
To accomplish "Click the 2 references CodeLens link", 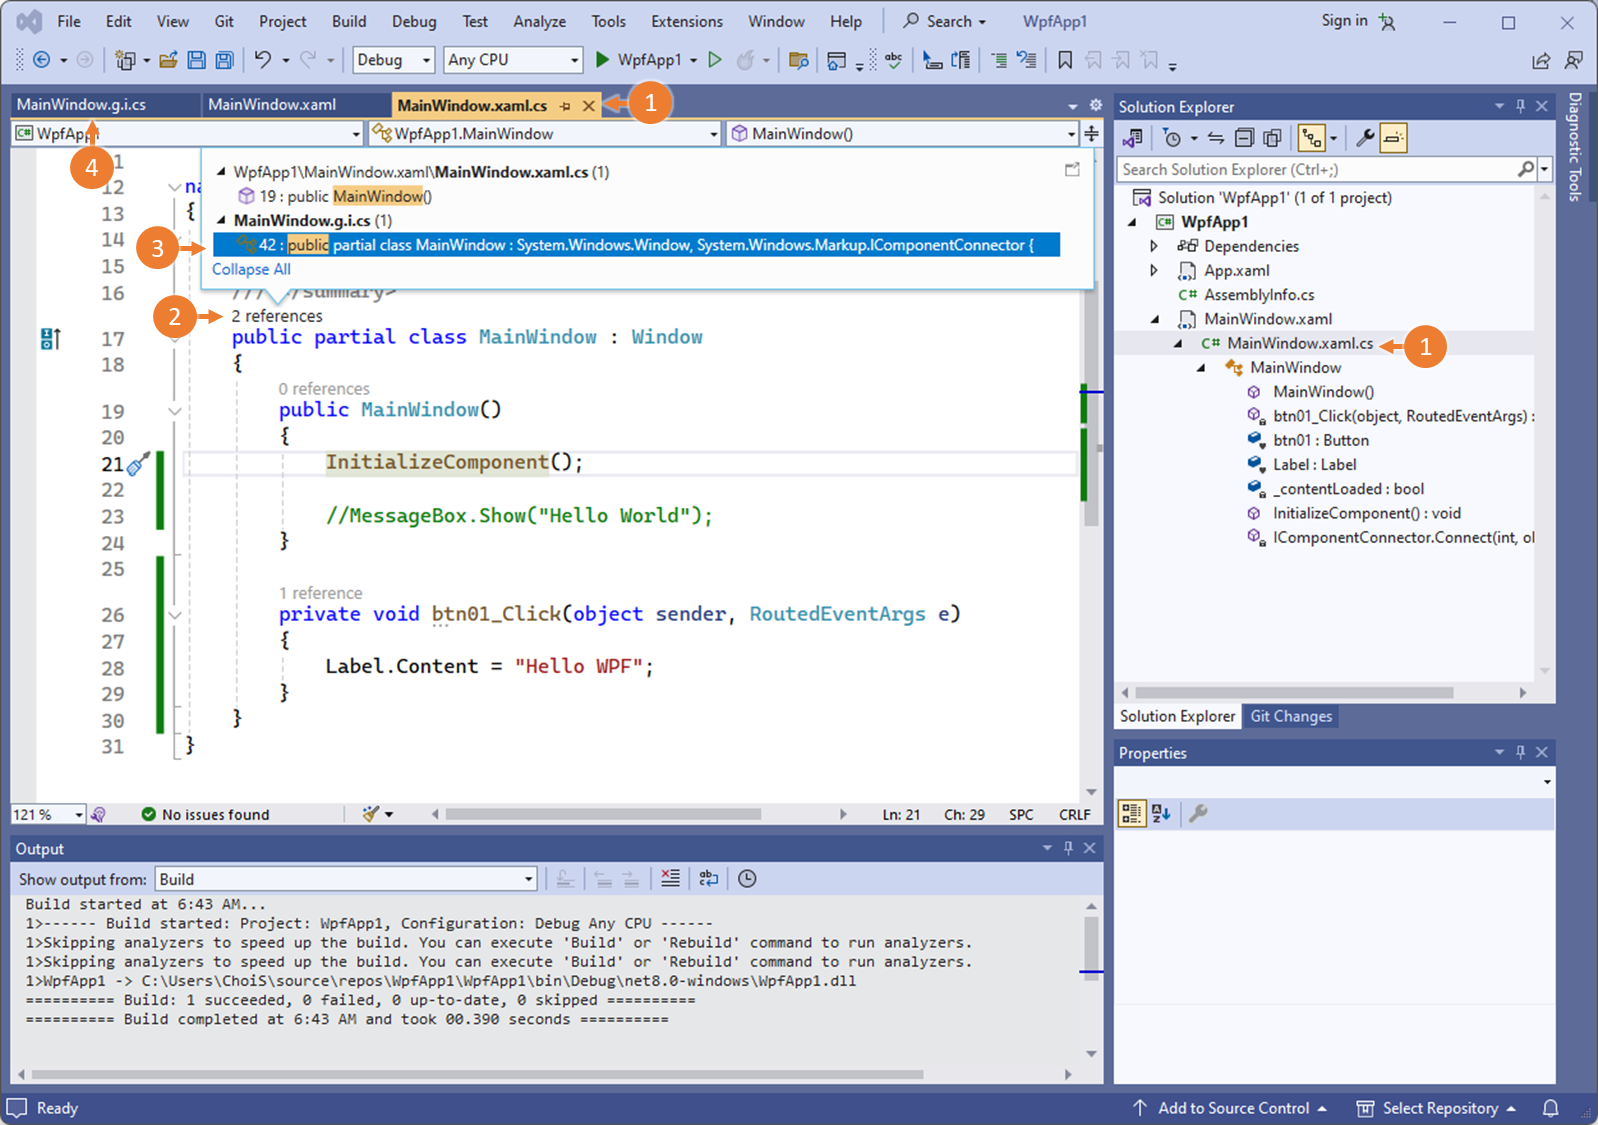I will [277, 316].
